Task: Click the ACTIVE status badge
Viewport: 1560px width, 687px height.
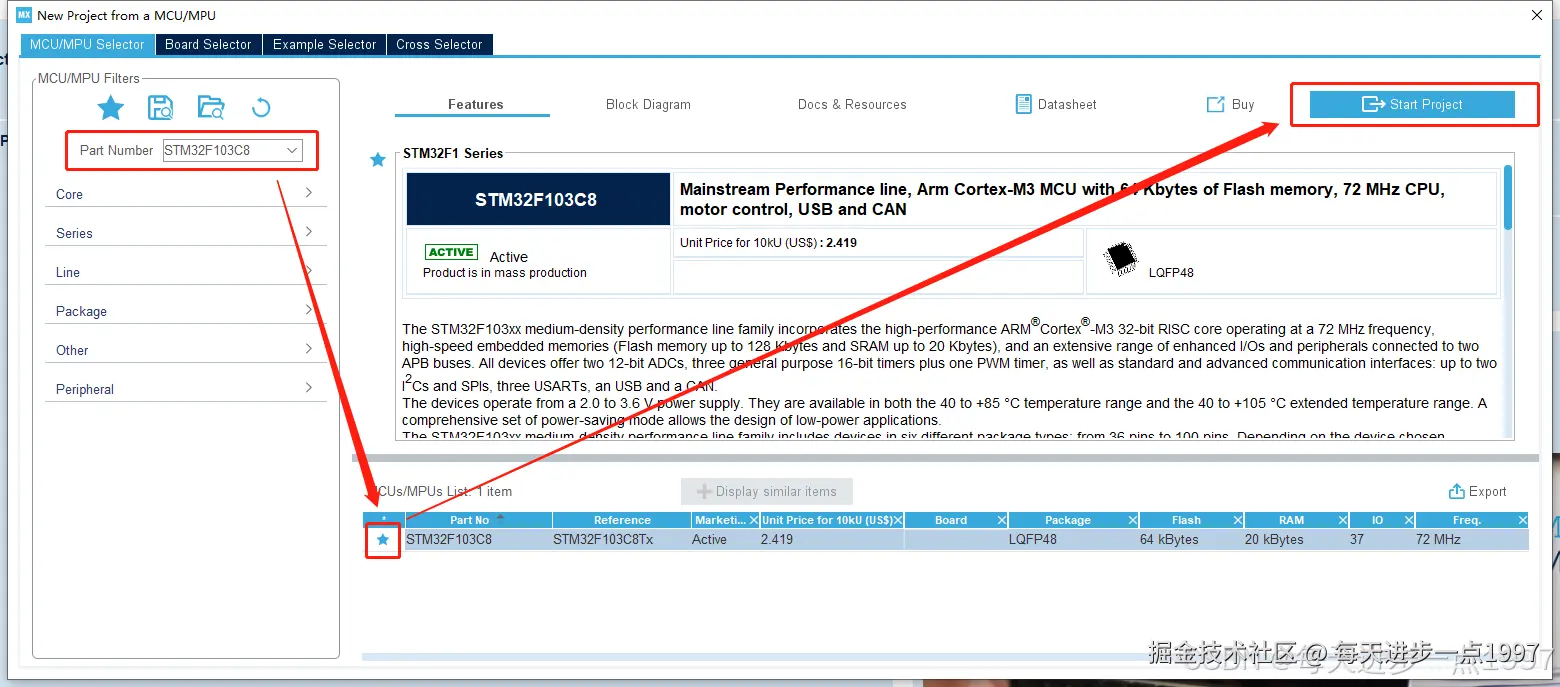Action: [451, 252]
